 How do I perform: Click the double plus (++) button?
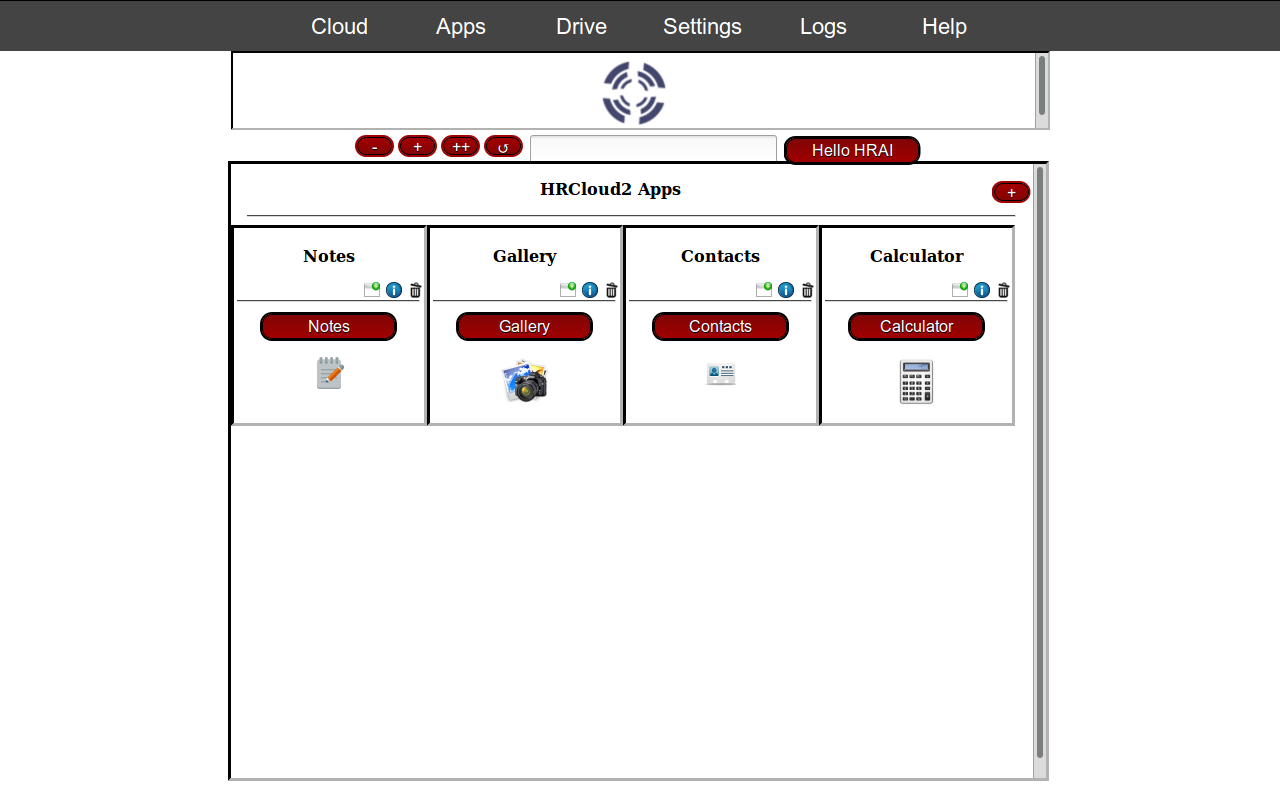[461, 147]
